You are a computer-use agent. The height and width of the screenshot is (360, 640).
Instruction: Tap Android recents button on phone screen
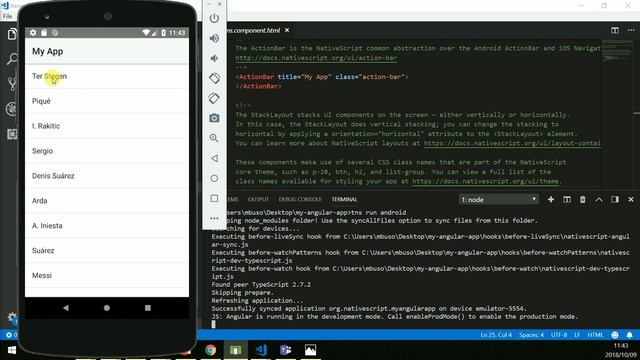(x=148, y=308)
